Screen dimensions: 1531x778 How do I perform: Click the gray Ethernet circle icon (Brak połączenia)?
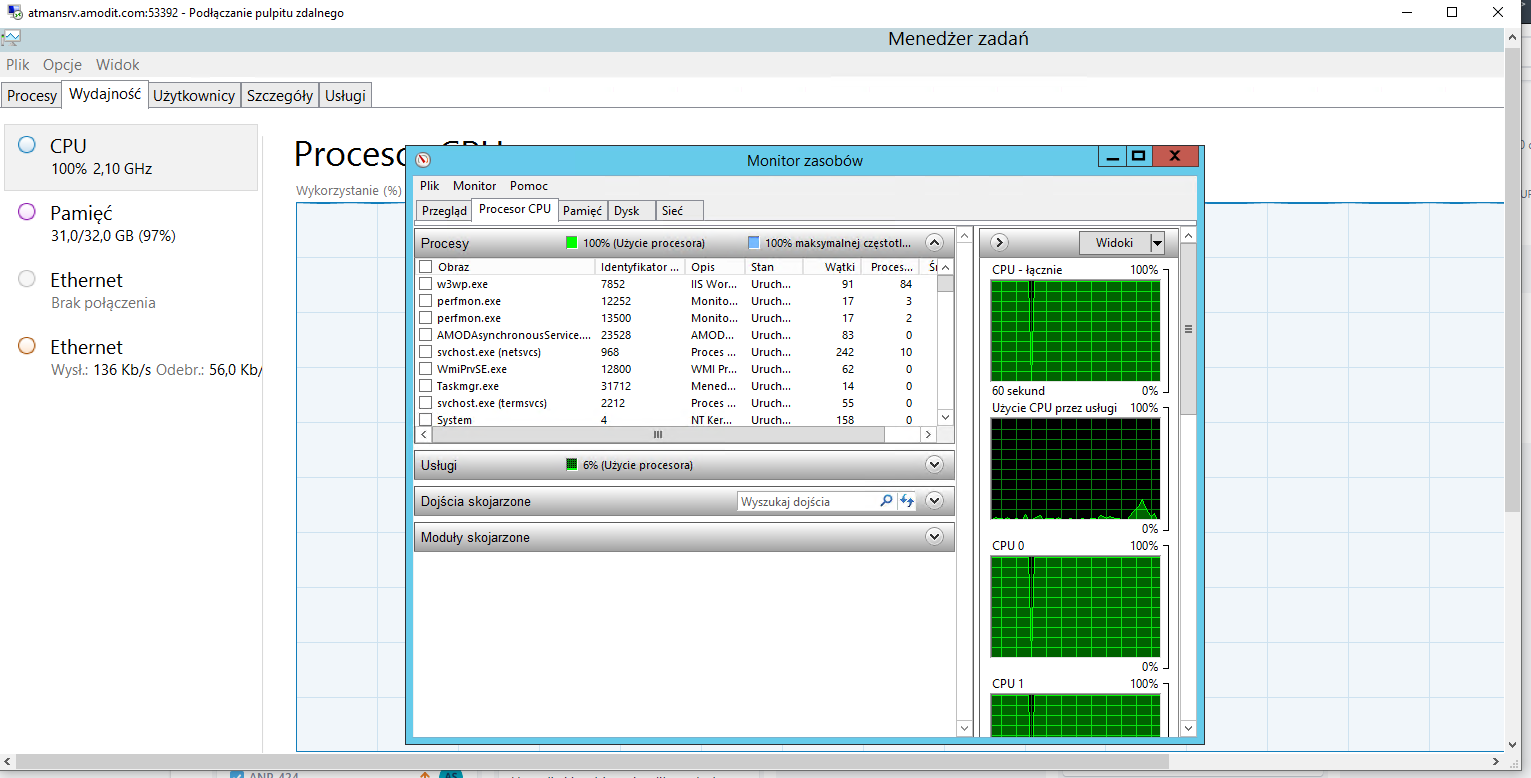(x=27, y=279)
